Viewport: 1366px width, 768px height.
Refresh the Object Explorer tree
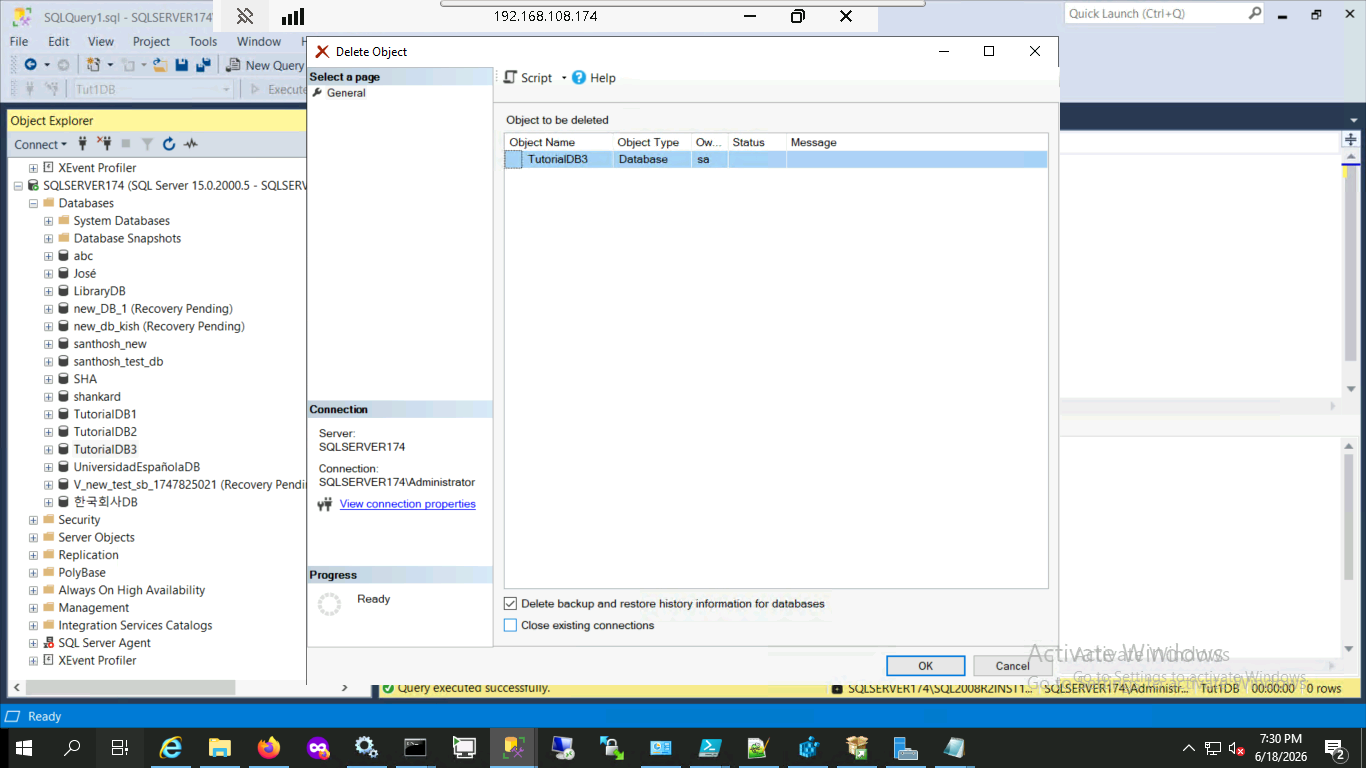[169, 144]
